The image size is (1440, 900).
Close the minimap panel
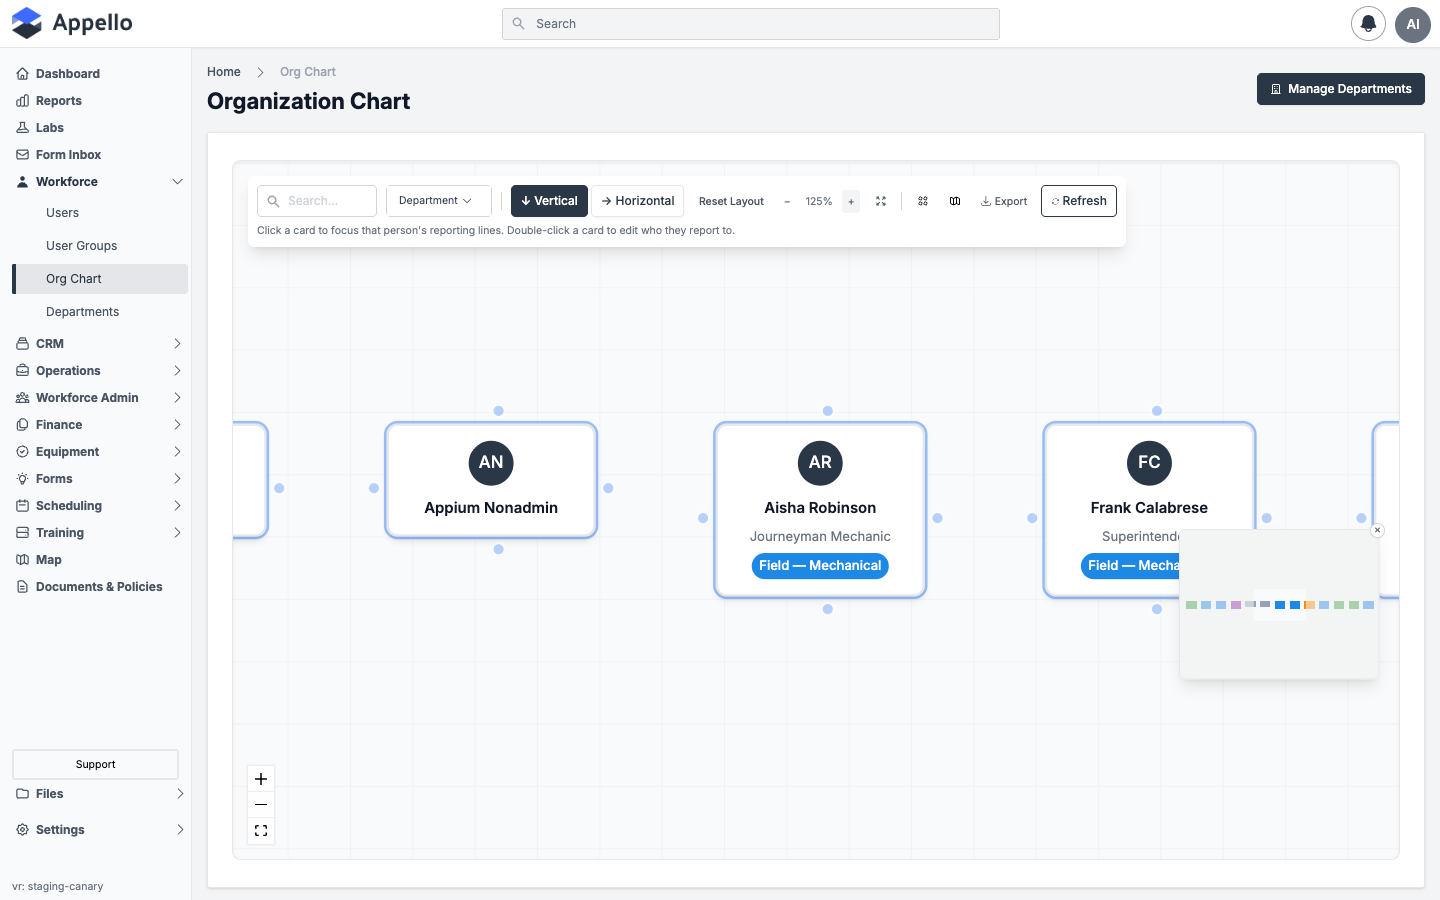[1377, 530]
